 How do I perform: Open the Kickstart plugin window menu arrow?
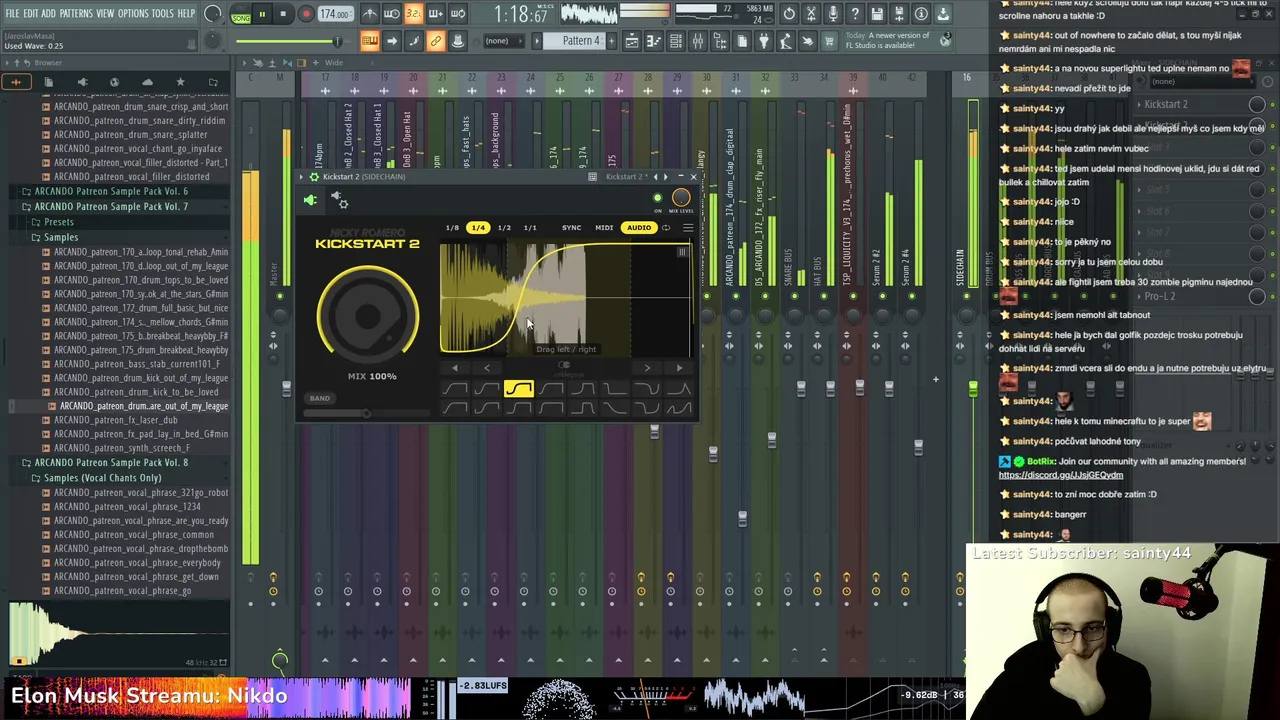(x=301, y=176)
